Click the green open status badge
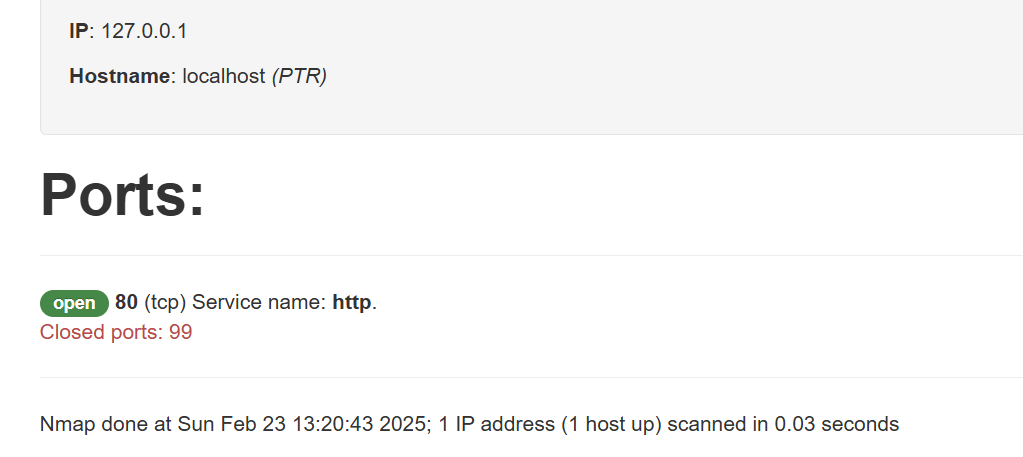 74,304
